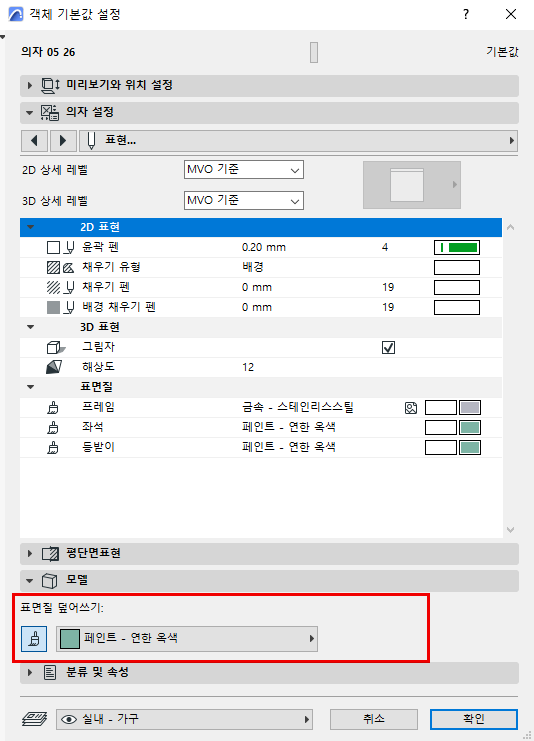
Task: Select the 해상도 value 12
Action: tap(248, 367)
